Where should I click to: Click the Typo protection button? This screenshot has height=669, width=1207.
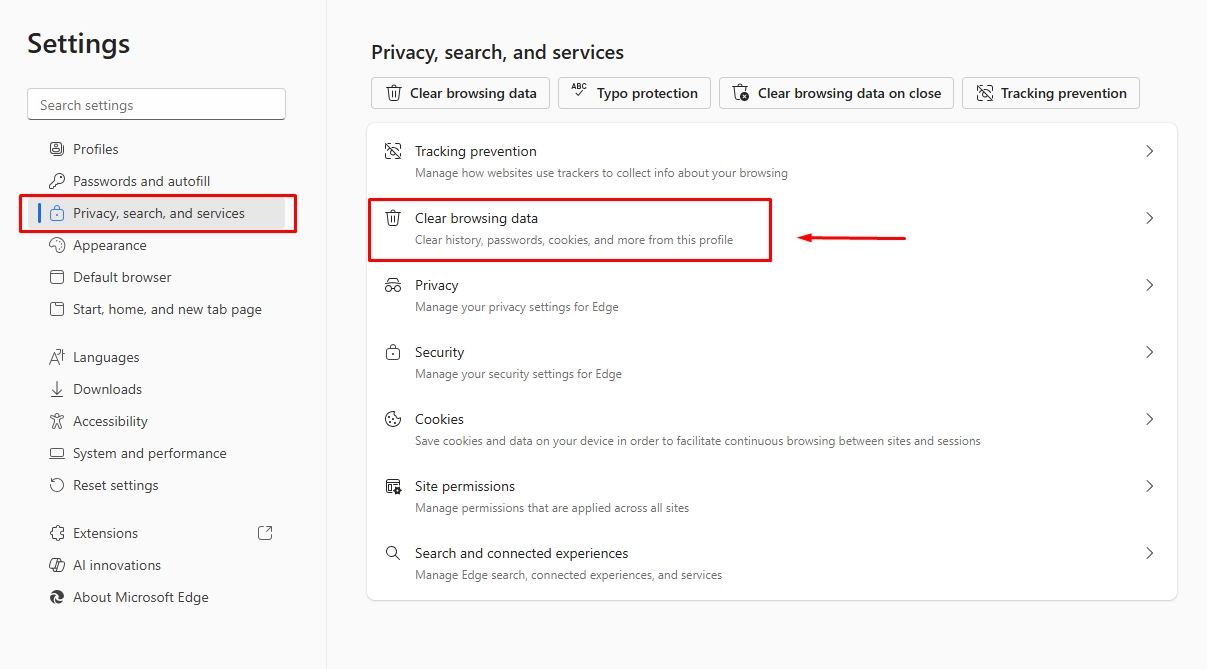click(x=634, y=93)
